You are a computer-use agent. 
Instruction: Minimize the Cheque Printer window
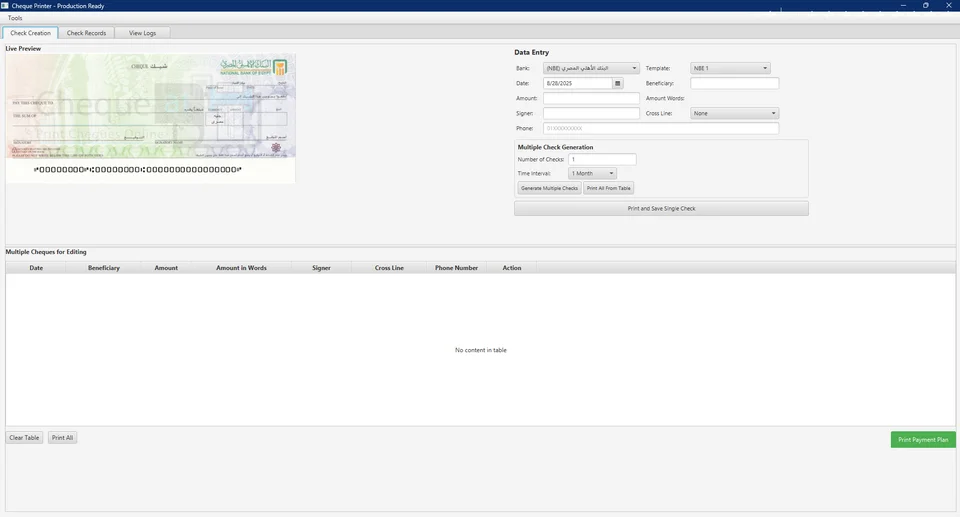(903, 6)
